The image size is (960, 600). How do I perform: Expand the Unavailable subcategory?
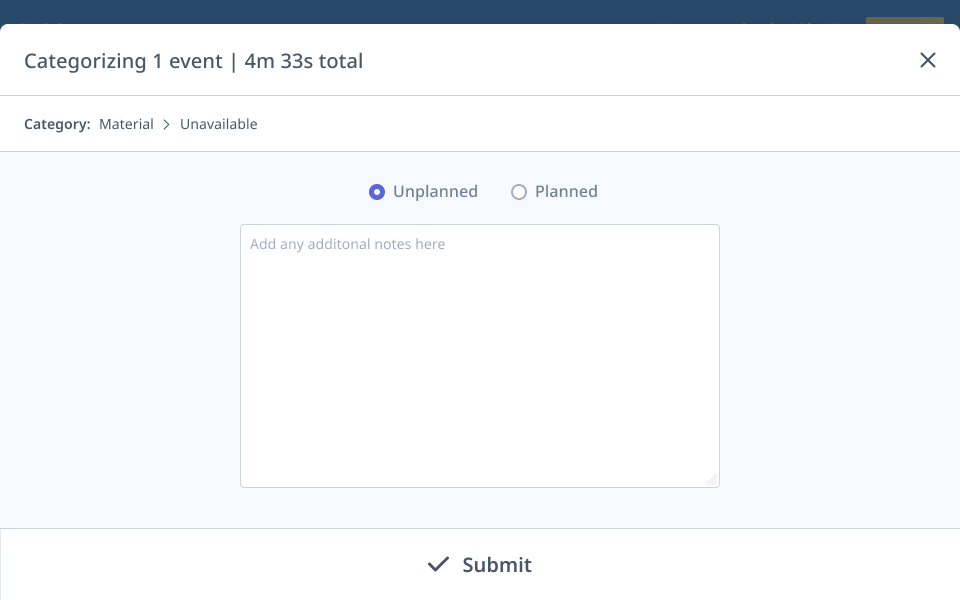point(218,124)
